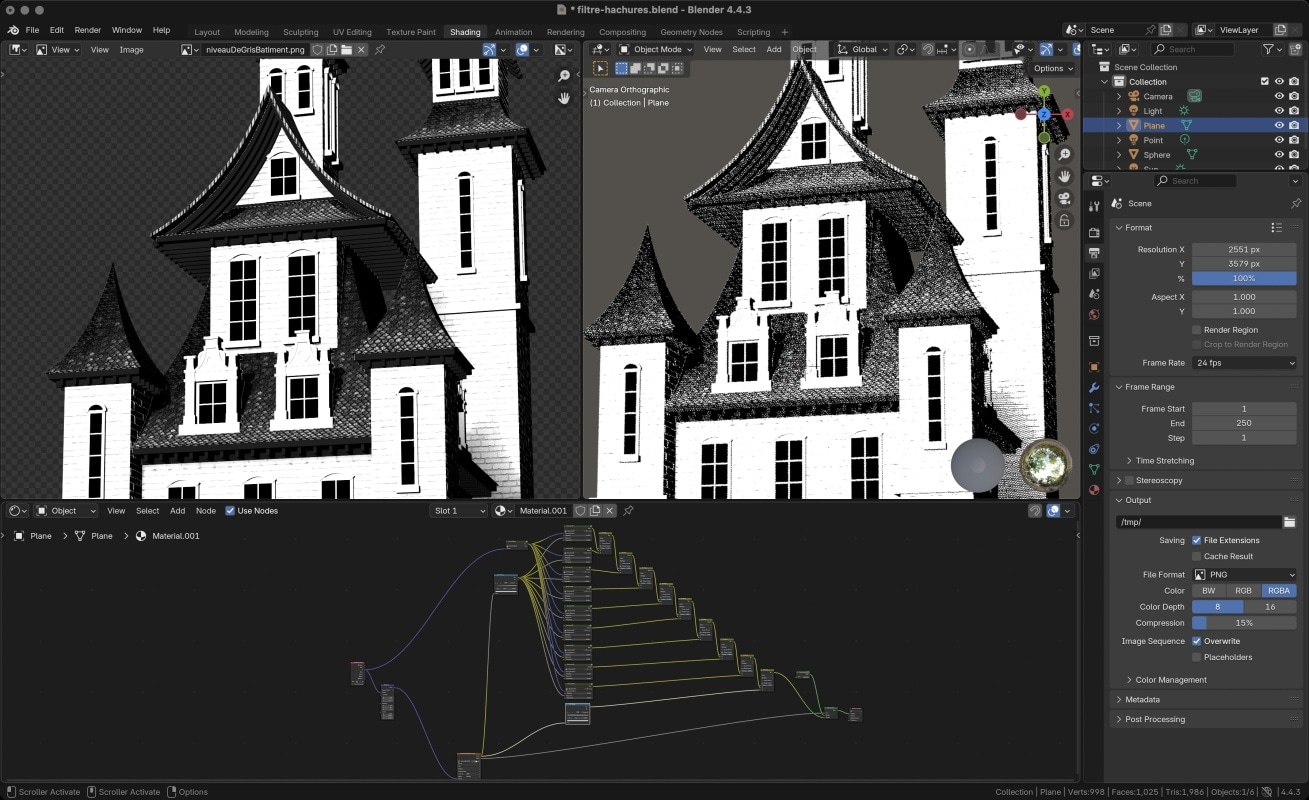This screenshot has width=1309, height=800.
Task: Hide Camera object with eye icon
Action: tap(1279, 96)
